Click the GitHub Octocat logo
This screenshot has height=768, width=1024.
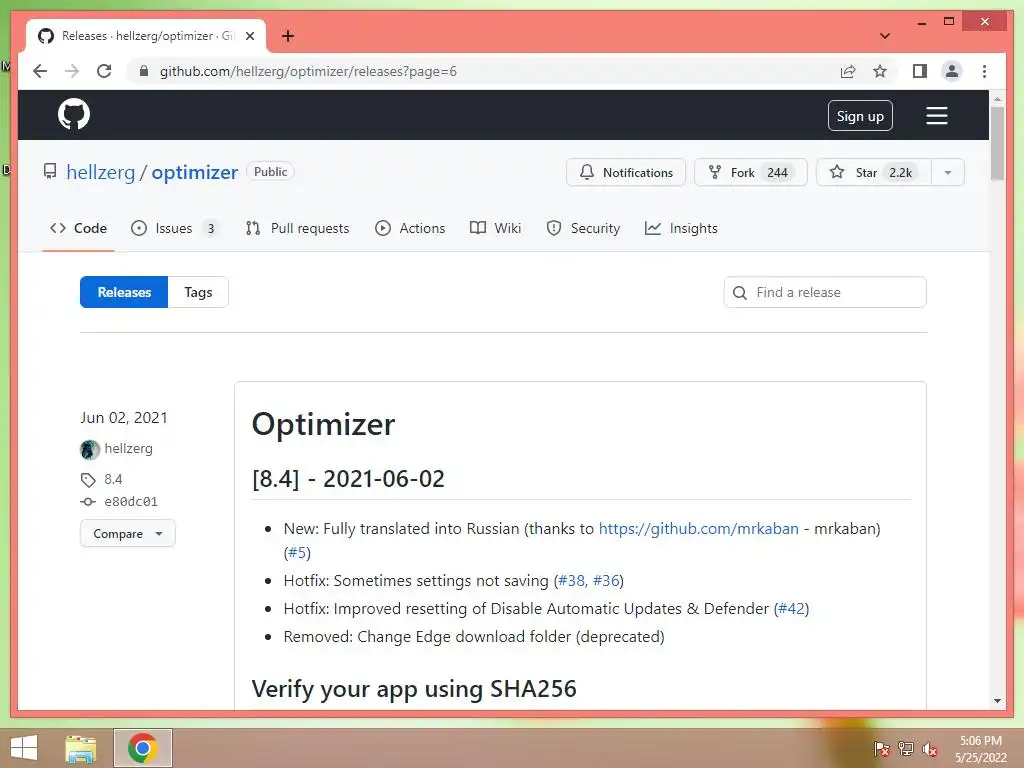click(x=74, y=114)
